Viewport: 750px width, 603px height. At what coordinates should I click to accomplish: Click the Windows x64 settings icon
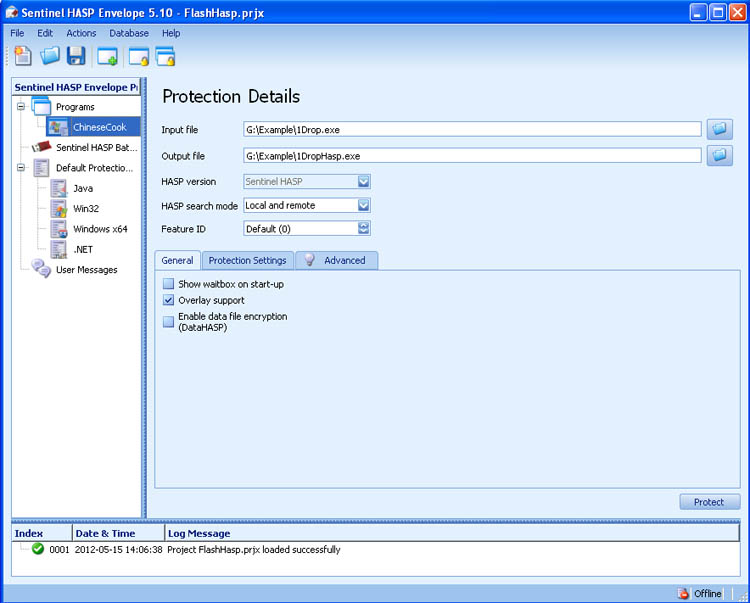(59, 229)
